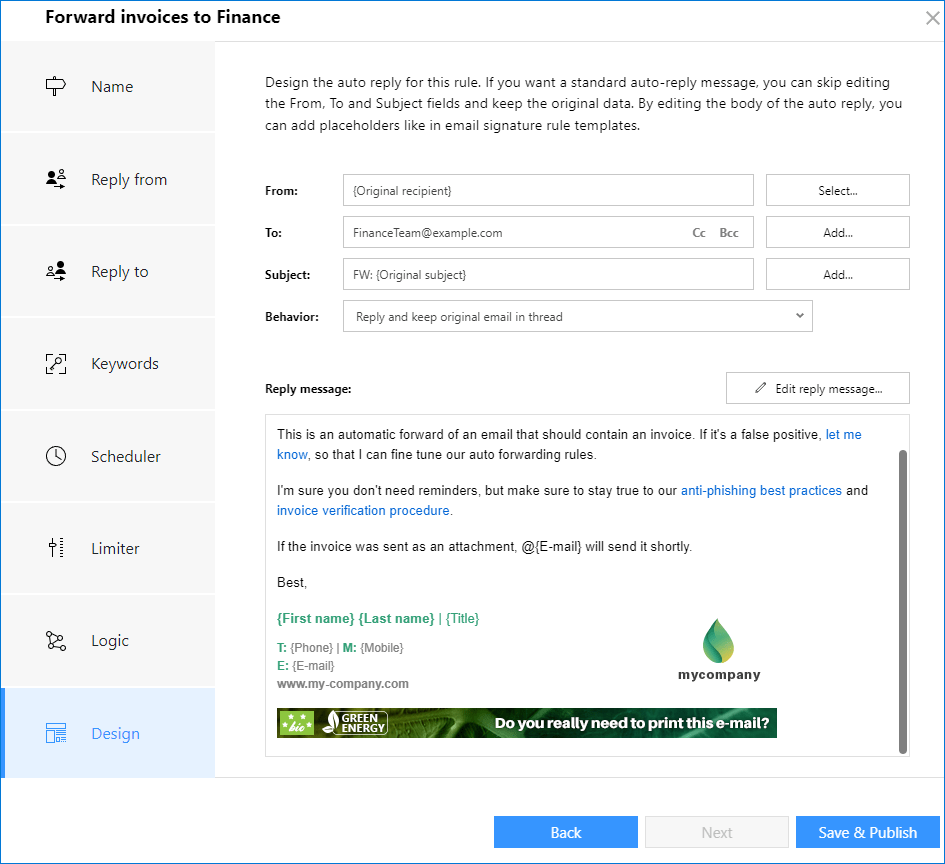Click Save & Publish
This screenshot has height=864, width=945.
pos(867,831)
